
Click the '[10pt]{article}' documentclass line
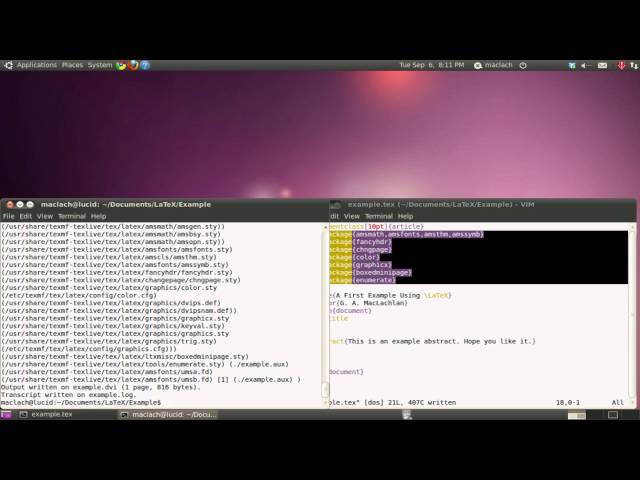pyautogui.click(x=376, y=227)
